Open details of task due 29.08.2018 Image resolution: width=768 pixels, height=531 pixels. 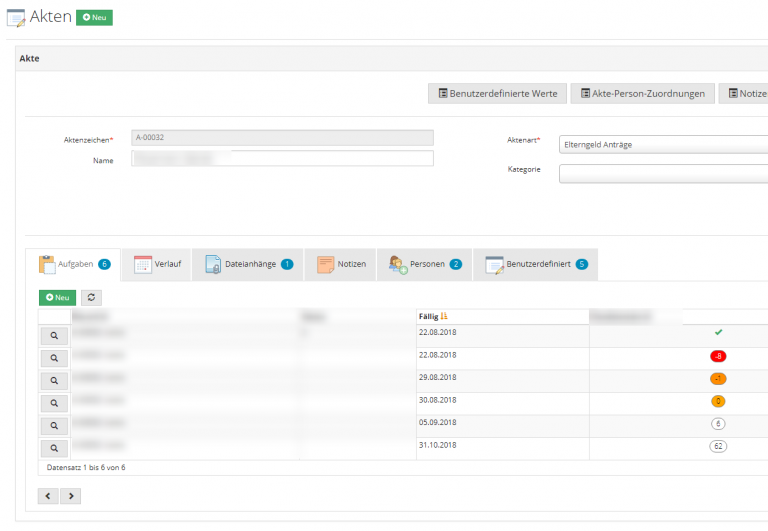point(54,381)
